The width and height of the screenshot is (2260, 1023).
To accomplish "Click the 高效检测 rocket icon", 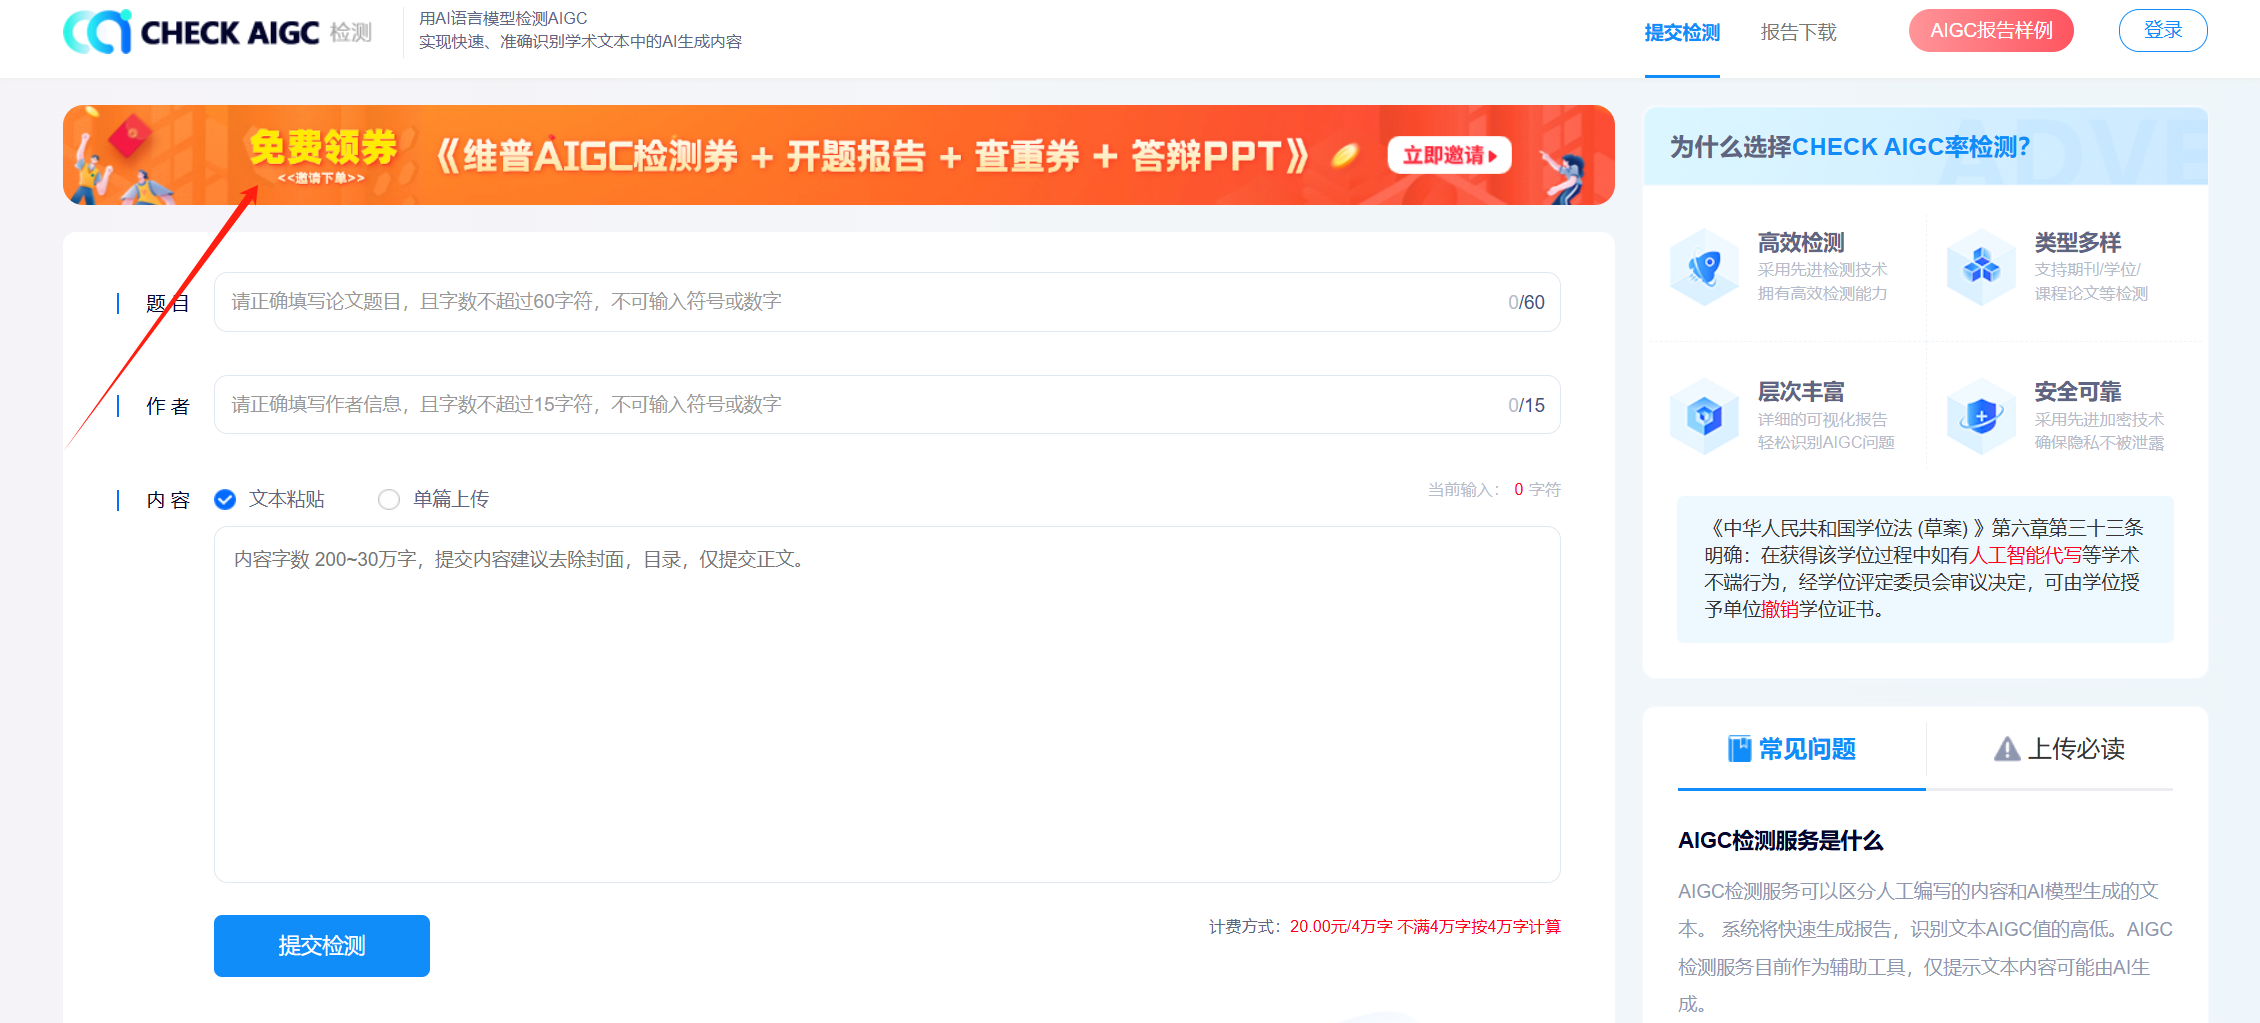I will point(1704,267).
